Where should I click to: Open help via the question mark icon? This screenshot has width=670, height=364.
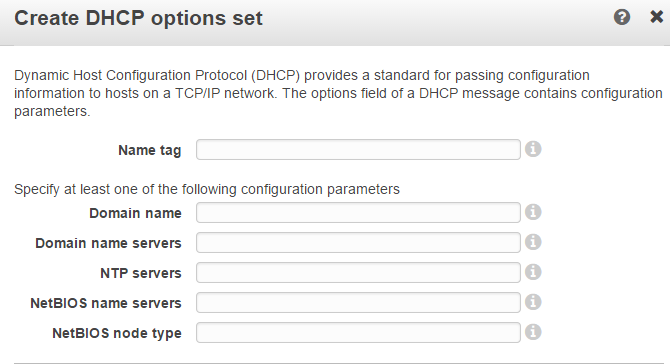click(x=622, y=17)
